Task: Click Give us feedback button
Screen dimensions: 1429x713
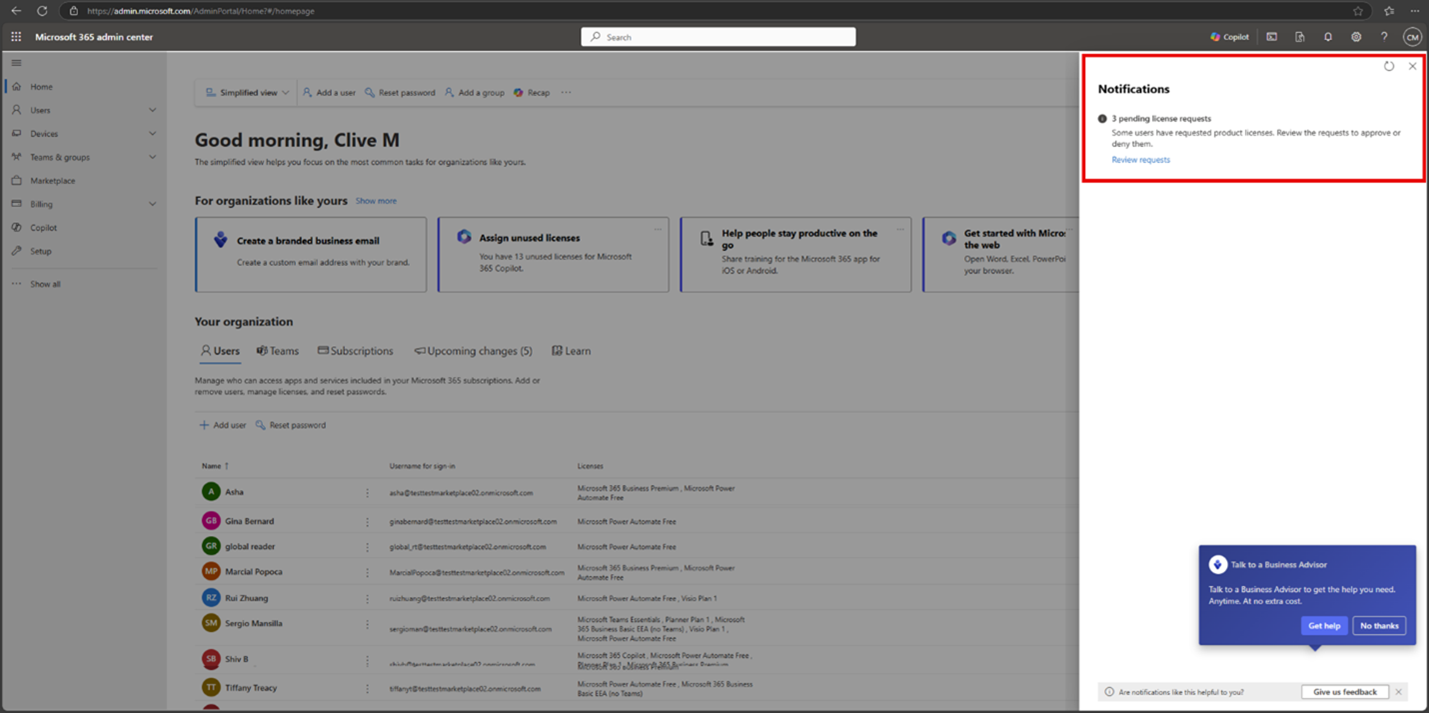Action: pyautogui.click(x=1345, y=692)
